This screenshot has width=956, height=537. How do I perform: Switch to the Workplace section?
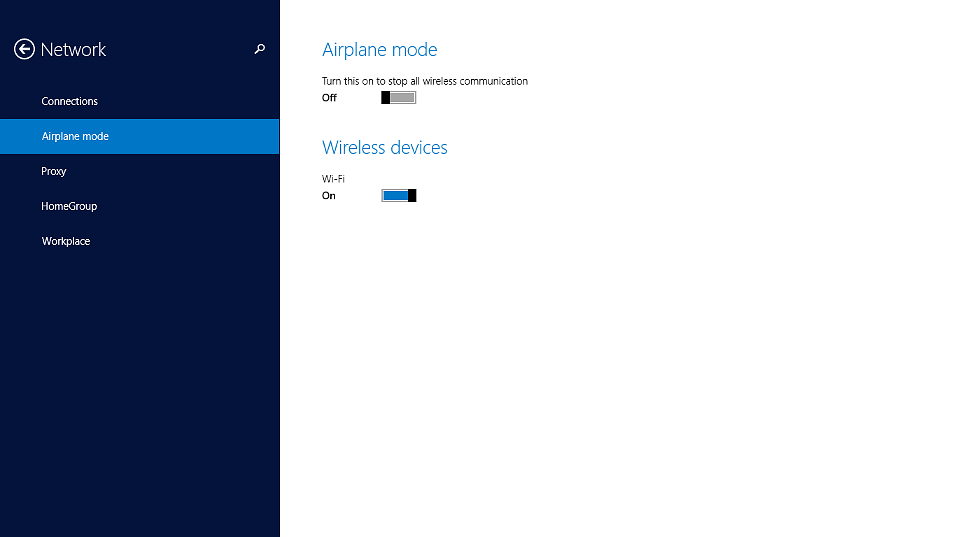click(140, 241)
